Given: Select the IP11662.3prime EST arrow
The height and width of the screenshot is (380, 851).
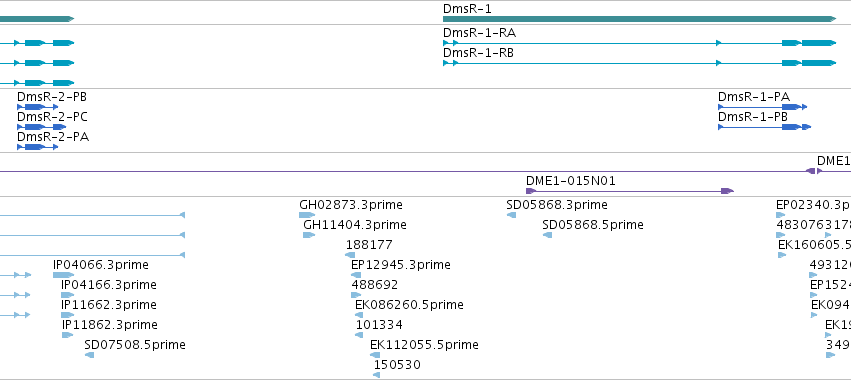Looking at the screenshot, I should (x=67, y=315).
